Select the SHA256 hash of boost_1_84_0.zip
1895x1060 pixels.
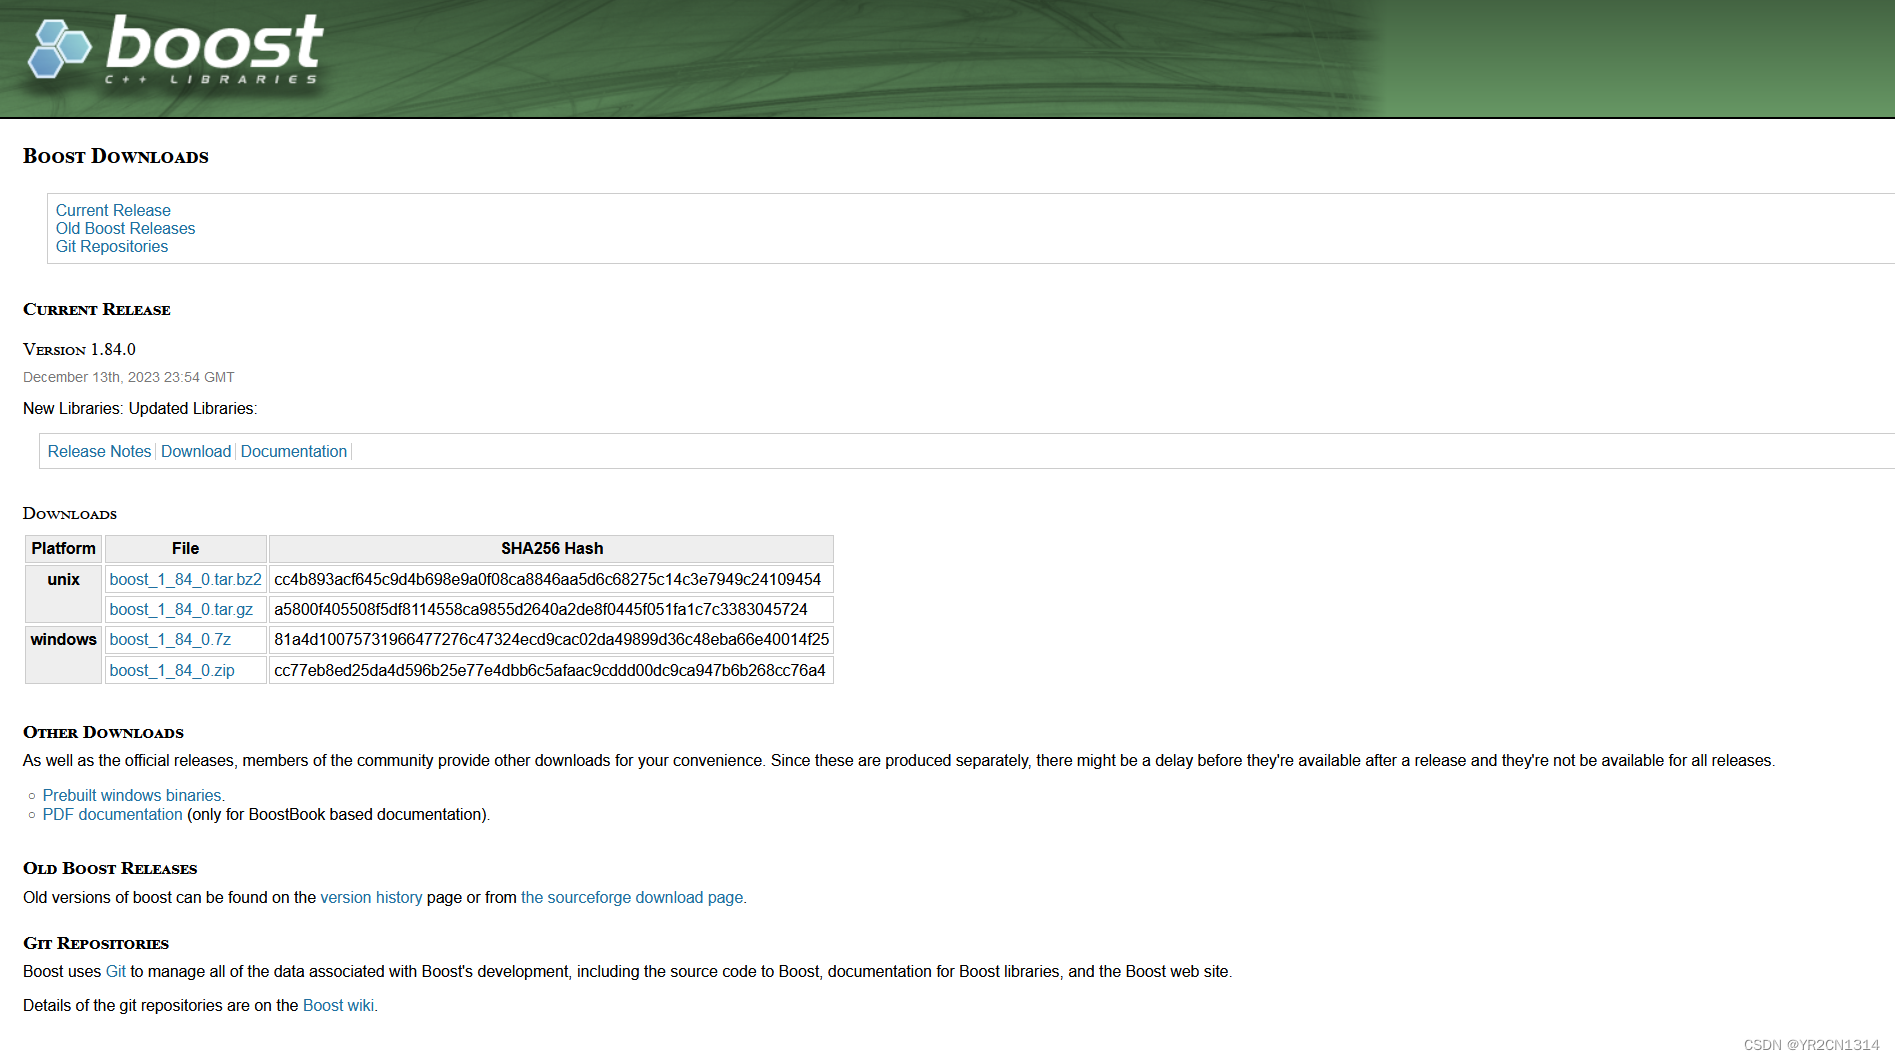point(548,670)
